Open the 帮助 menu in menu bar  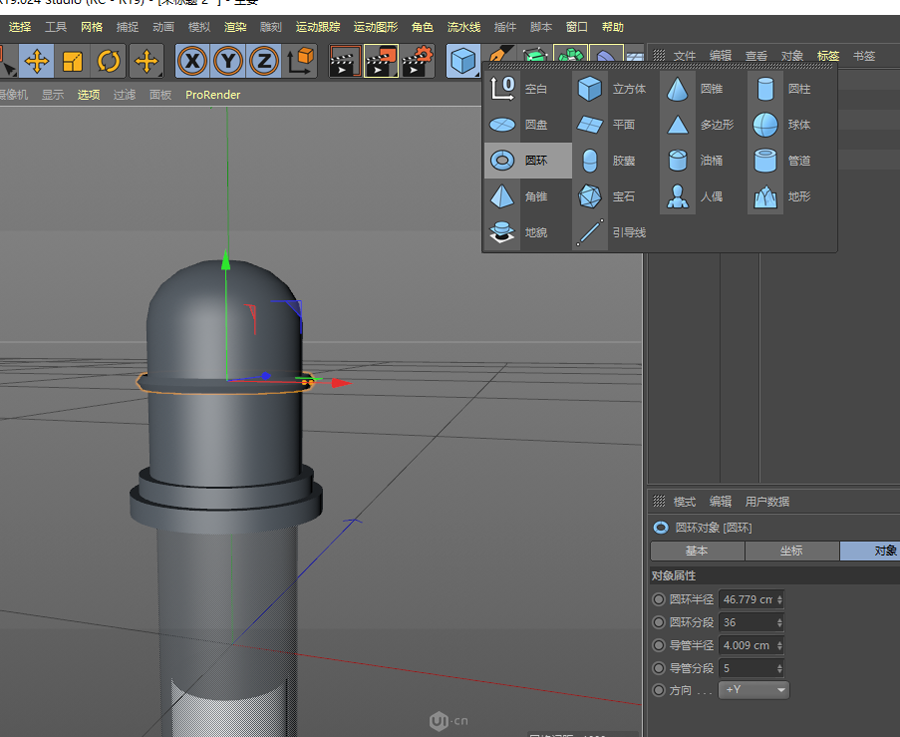[612, 27]
